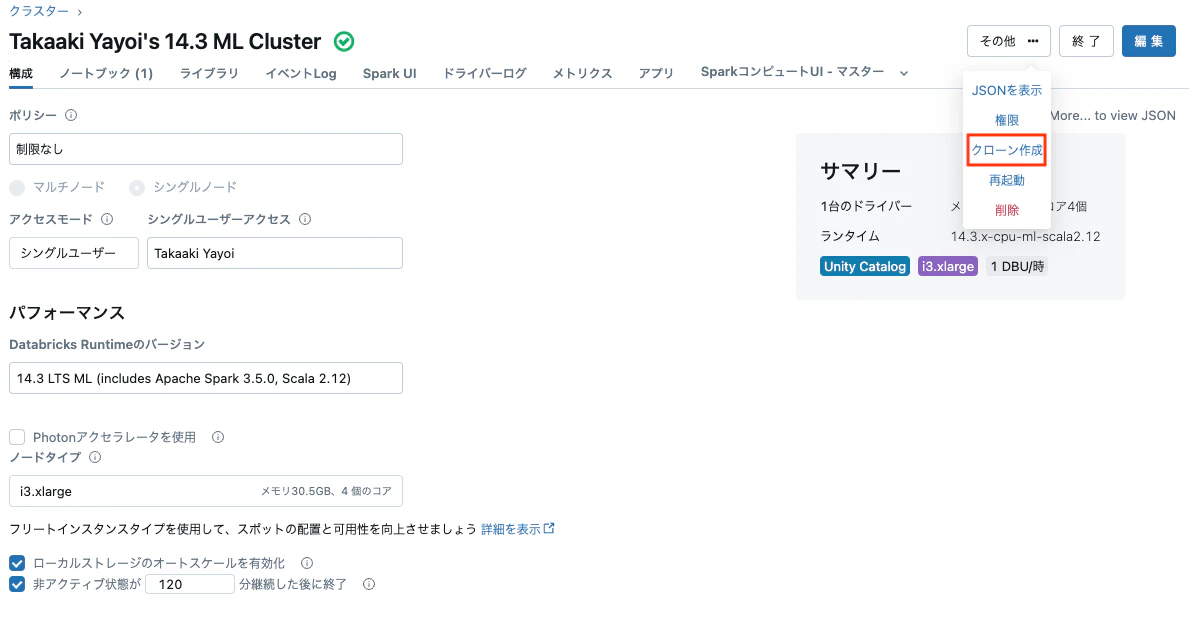Click the blue 編集 button

(x=1149, y=41)
